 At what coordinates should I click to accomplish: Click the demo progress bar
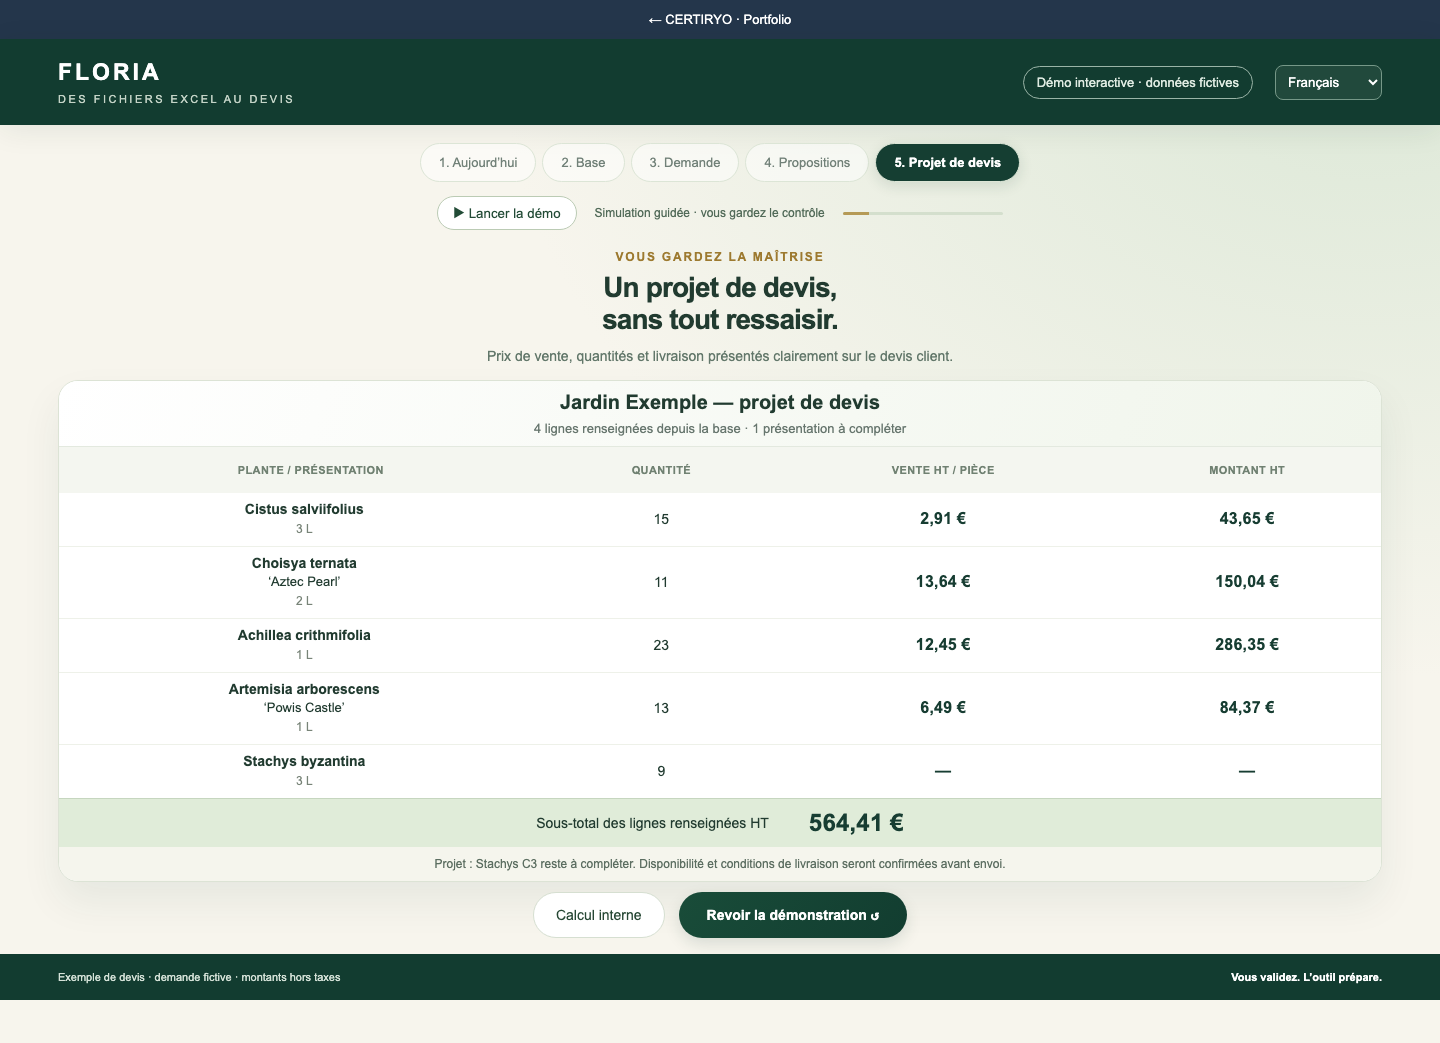922,213
